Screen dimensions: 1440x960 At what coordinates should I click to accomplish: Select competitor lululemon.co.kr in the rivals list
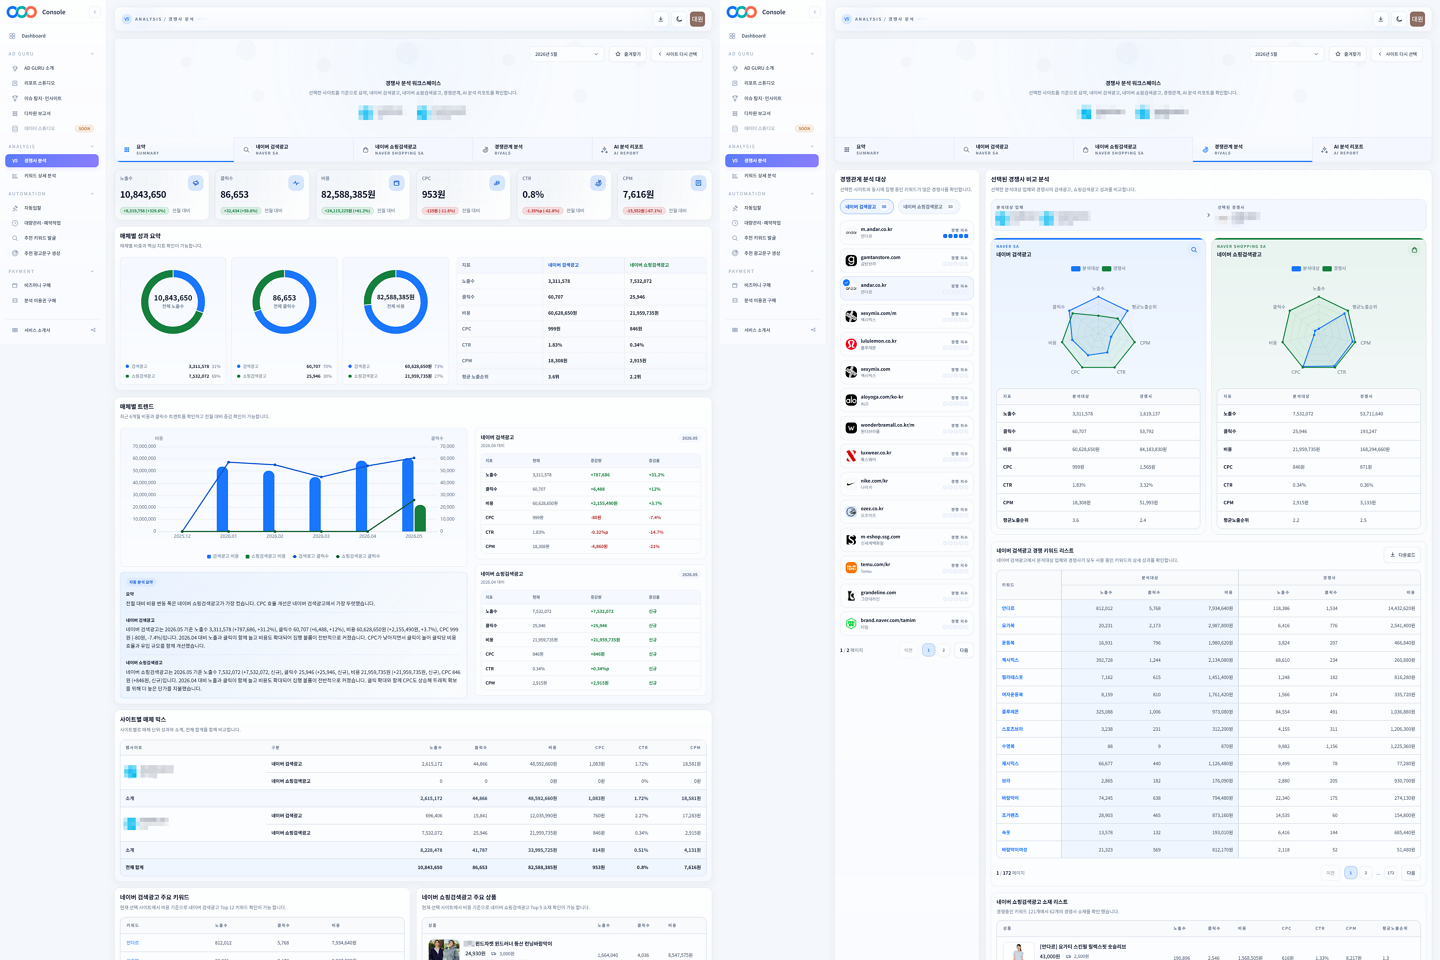click(x=906, y=344)
